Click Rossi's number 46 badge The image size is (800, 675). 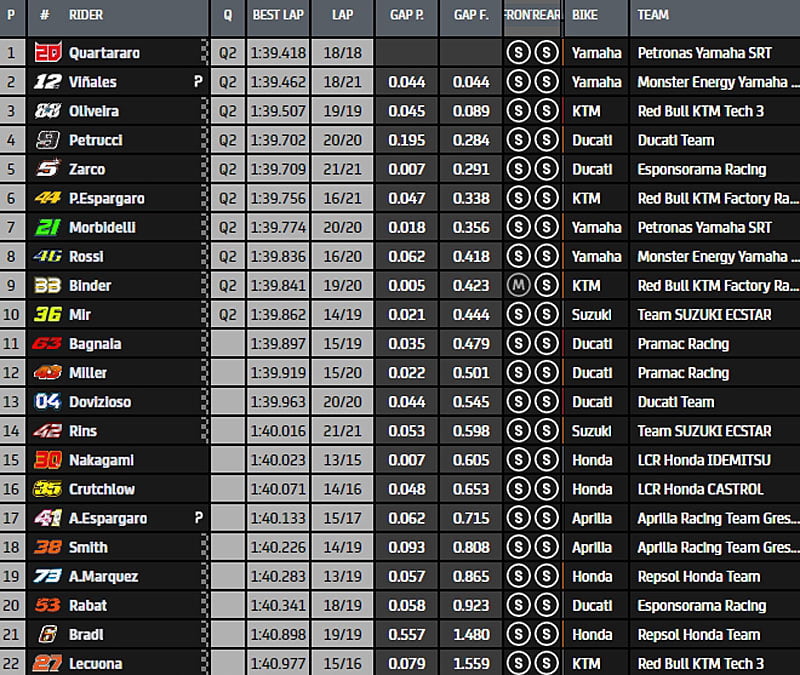point(48,256)
